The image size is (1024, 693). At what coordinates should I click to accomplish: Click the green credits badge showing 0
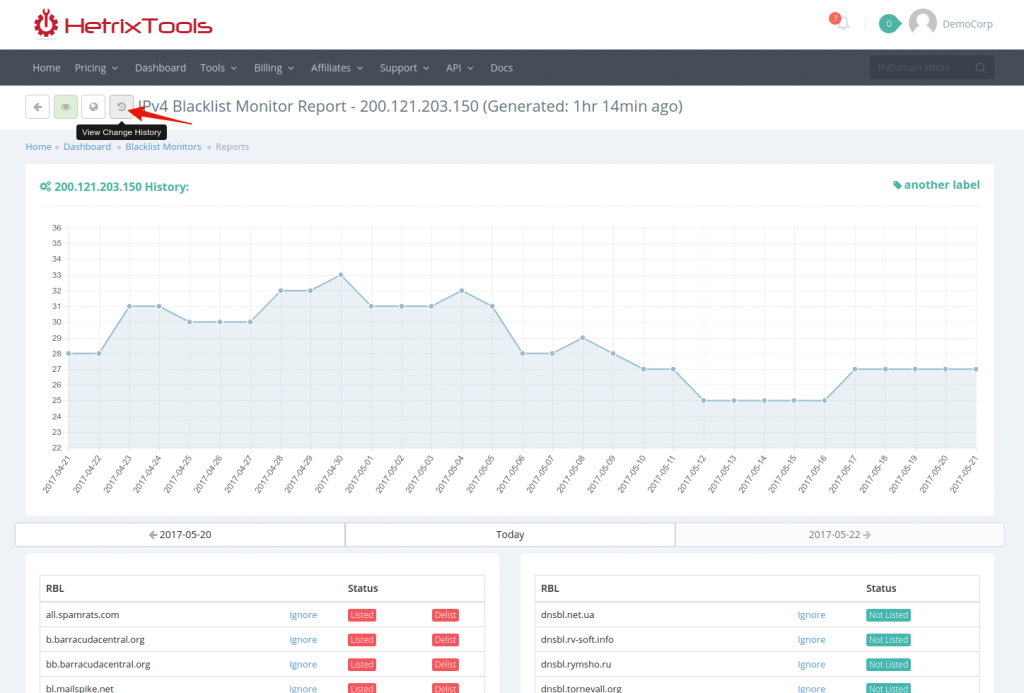[x=889, y=24]
